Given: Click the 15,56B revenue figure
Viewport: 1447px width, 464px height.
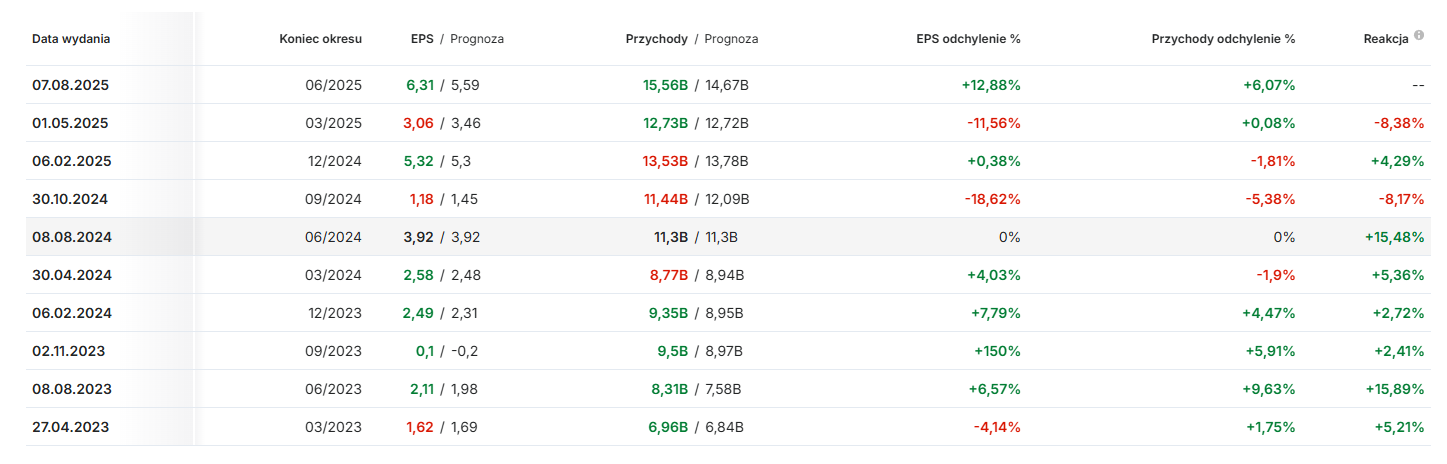Looking at the screenshot, I should 665,85.
